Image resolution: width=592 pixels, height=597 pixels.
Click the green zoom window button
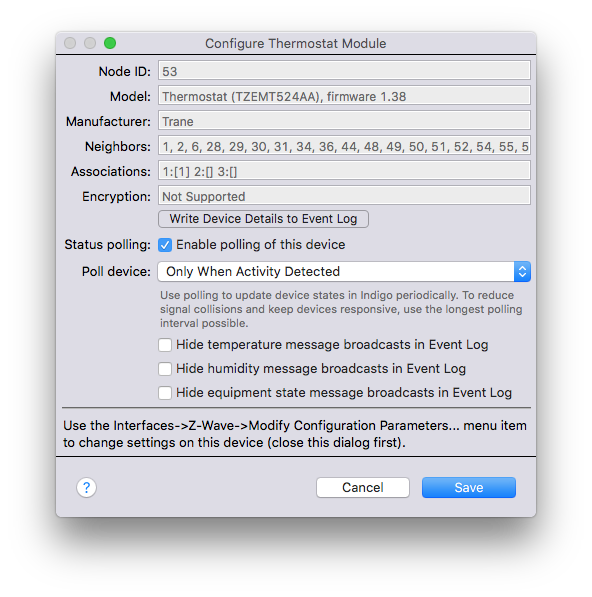pyautogui.click(x=110, y=43)
